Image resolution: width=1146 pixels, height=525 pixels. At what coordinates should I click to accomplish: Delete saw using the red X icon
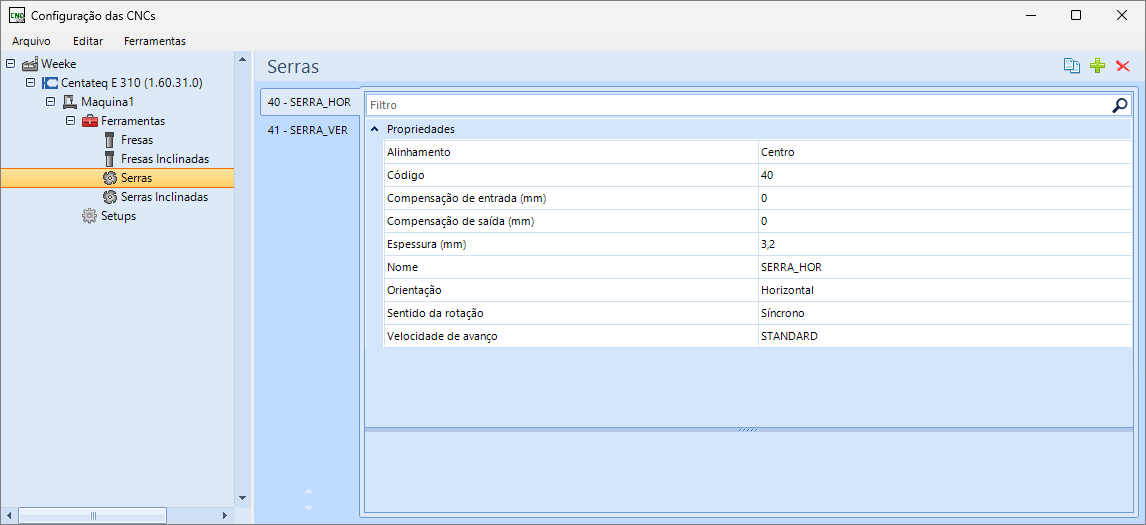pyautogui.click(x=1123, y=67)
